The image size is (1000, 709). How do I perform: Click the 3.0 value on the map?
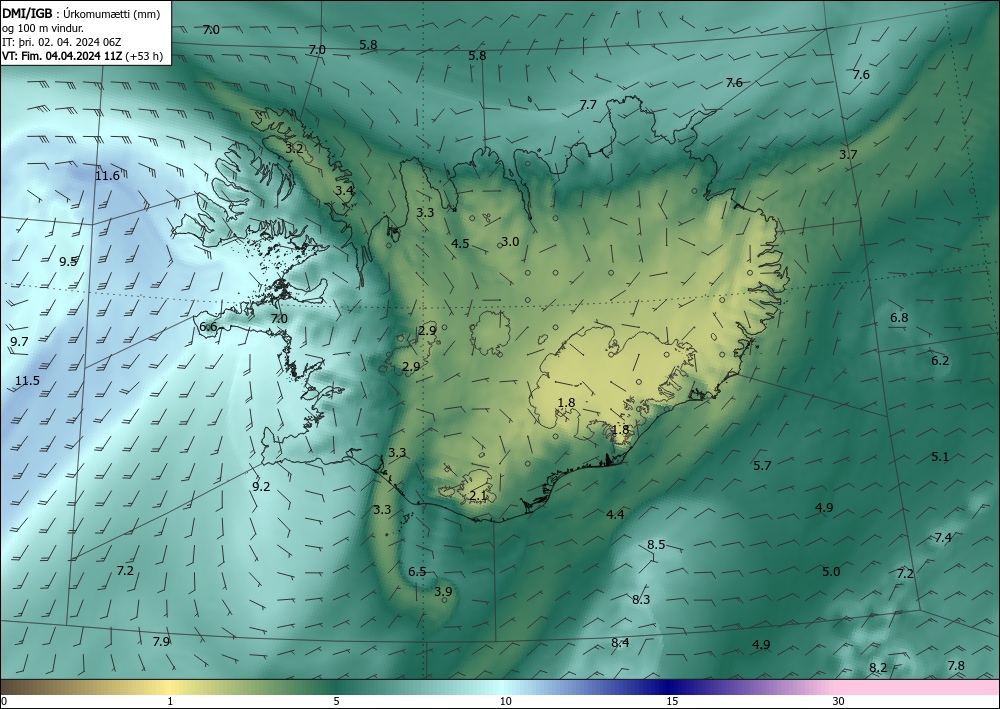click(510, 242)
